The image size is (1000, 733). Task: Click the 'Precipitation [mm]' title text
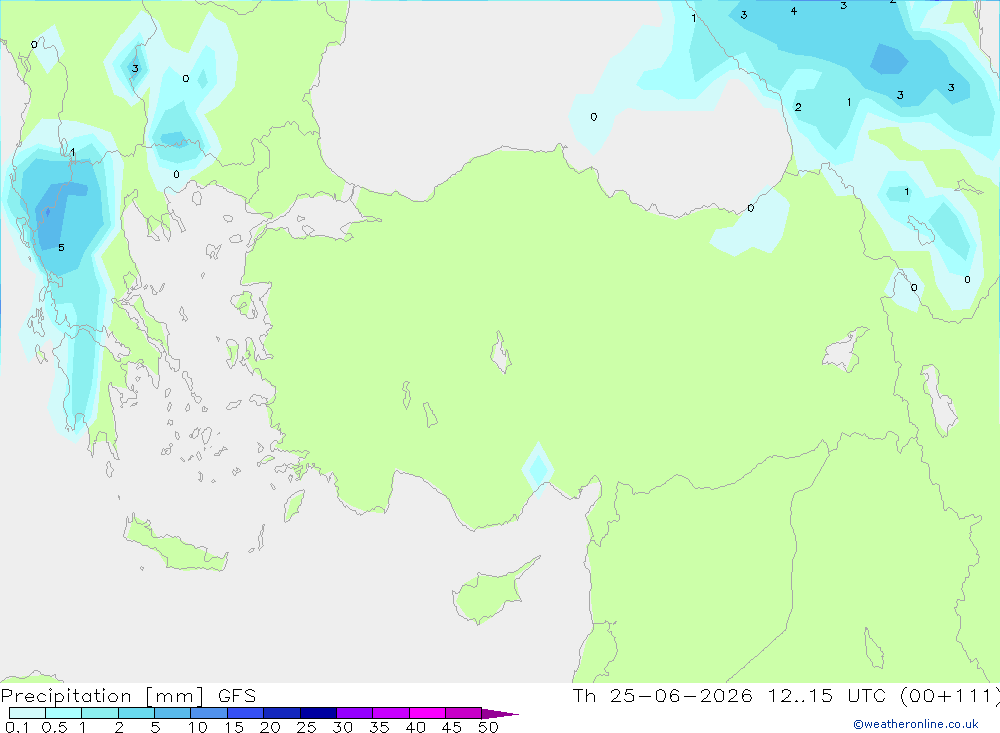[102, 696]
